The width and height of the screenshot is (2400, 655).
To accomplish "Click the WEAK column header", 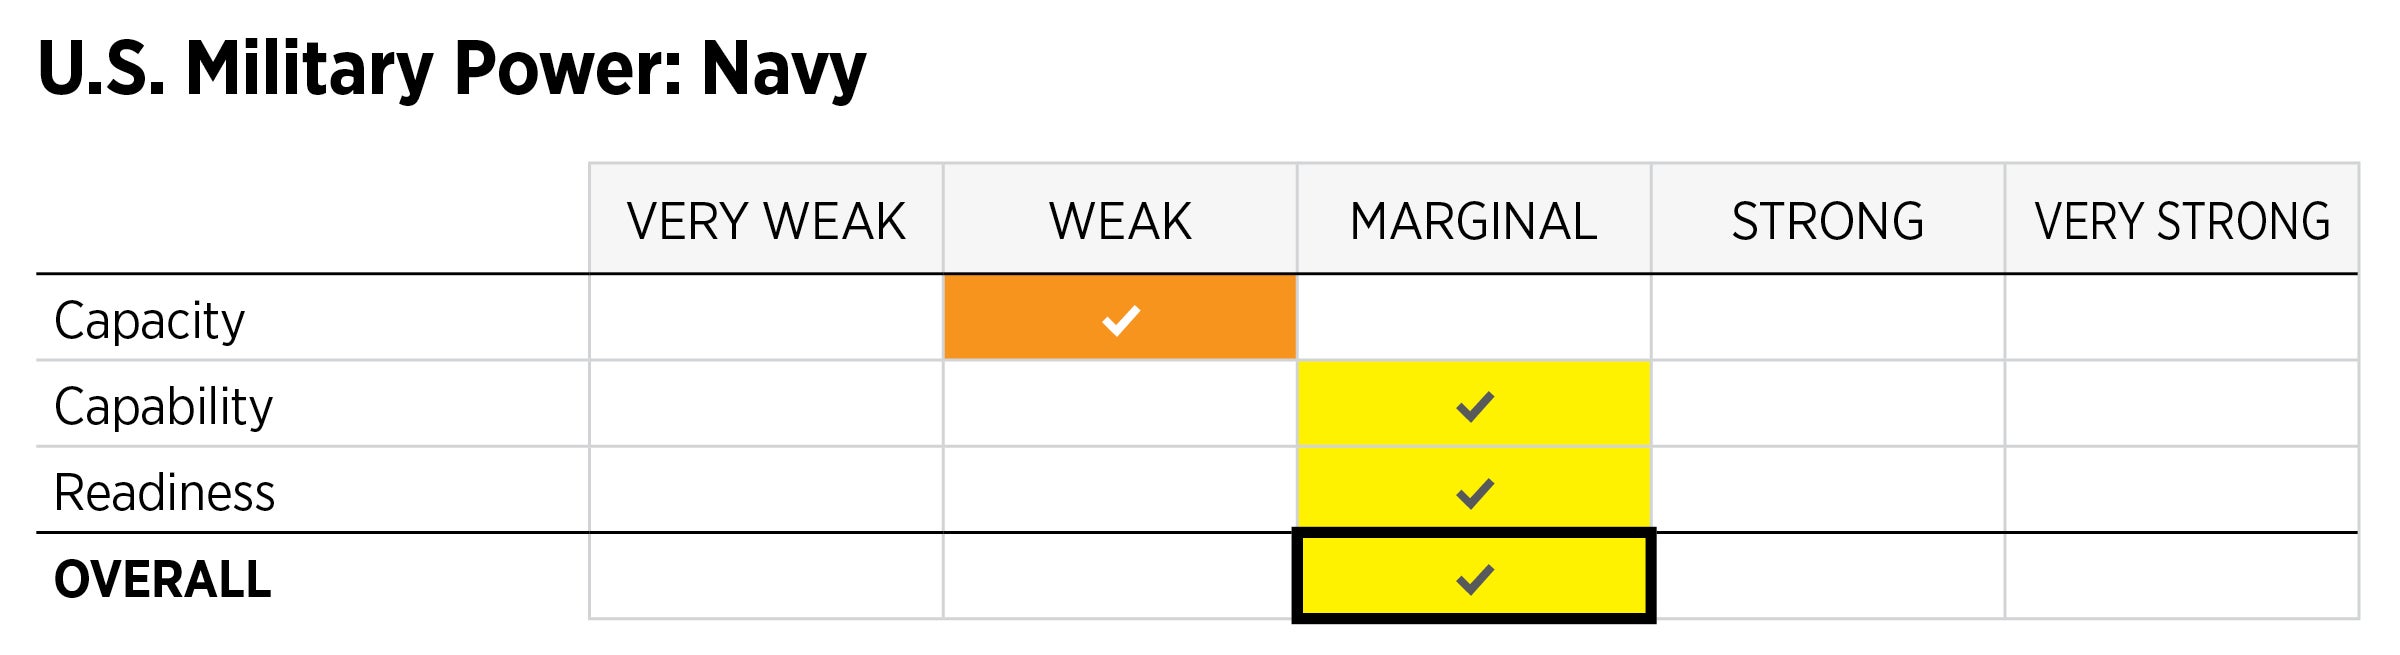I will click(x=1120, y=221).
